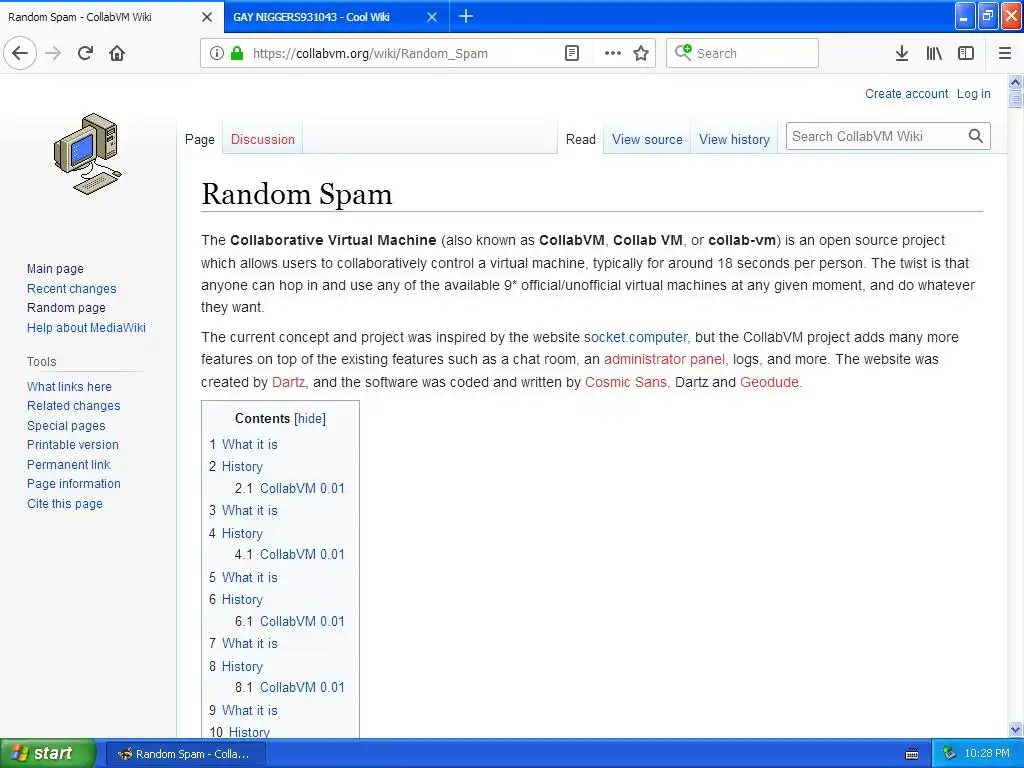Screen dimensions: 1024x768
Task: Open Special pages link
Action: [x=66, y=425]
